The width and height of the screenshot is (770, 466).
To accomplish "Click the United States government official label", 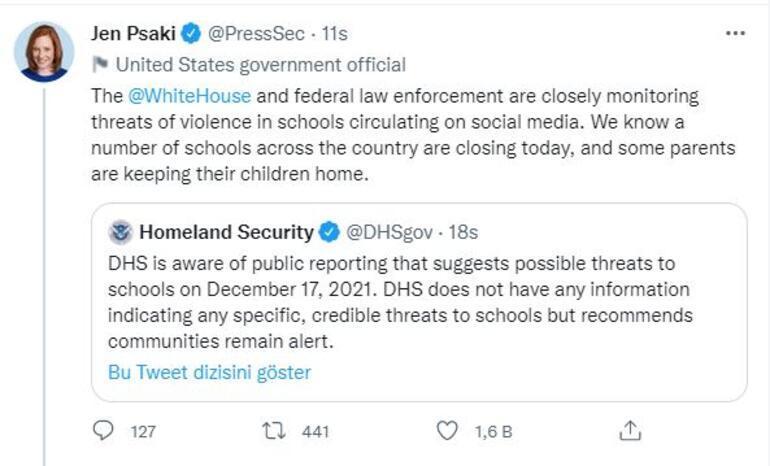I will click(x=260, y=65).
